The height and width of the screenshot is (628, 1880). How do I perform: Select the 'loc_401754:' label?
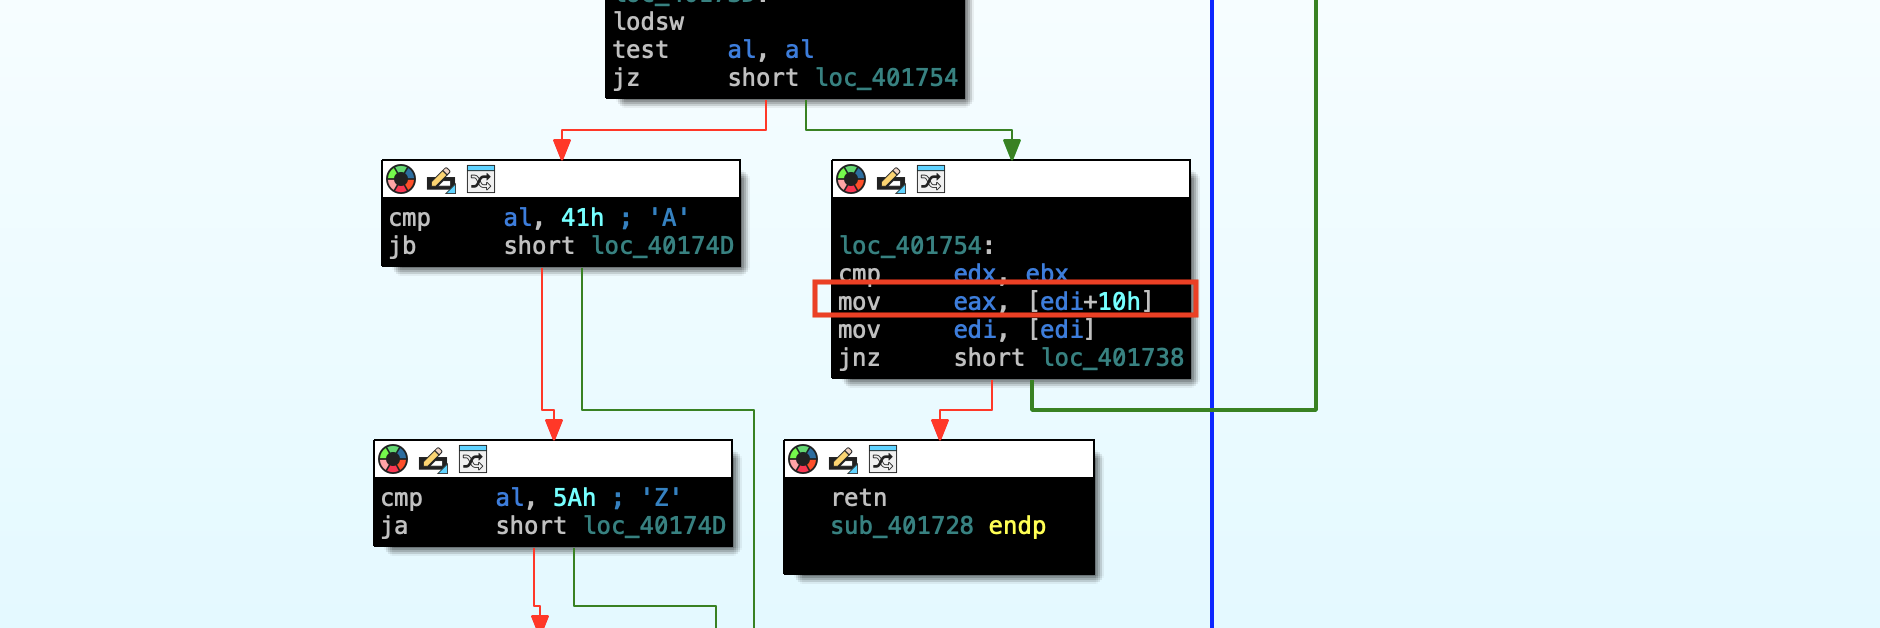pyautogui.click(x=917, y=246)
